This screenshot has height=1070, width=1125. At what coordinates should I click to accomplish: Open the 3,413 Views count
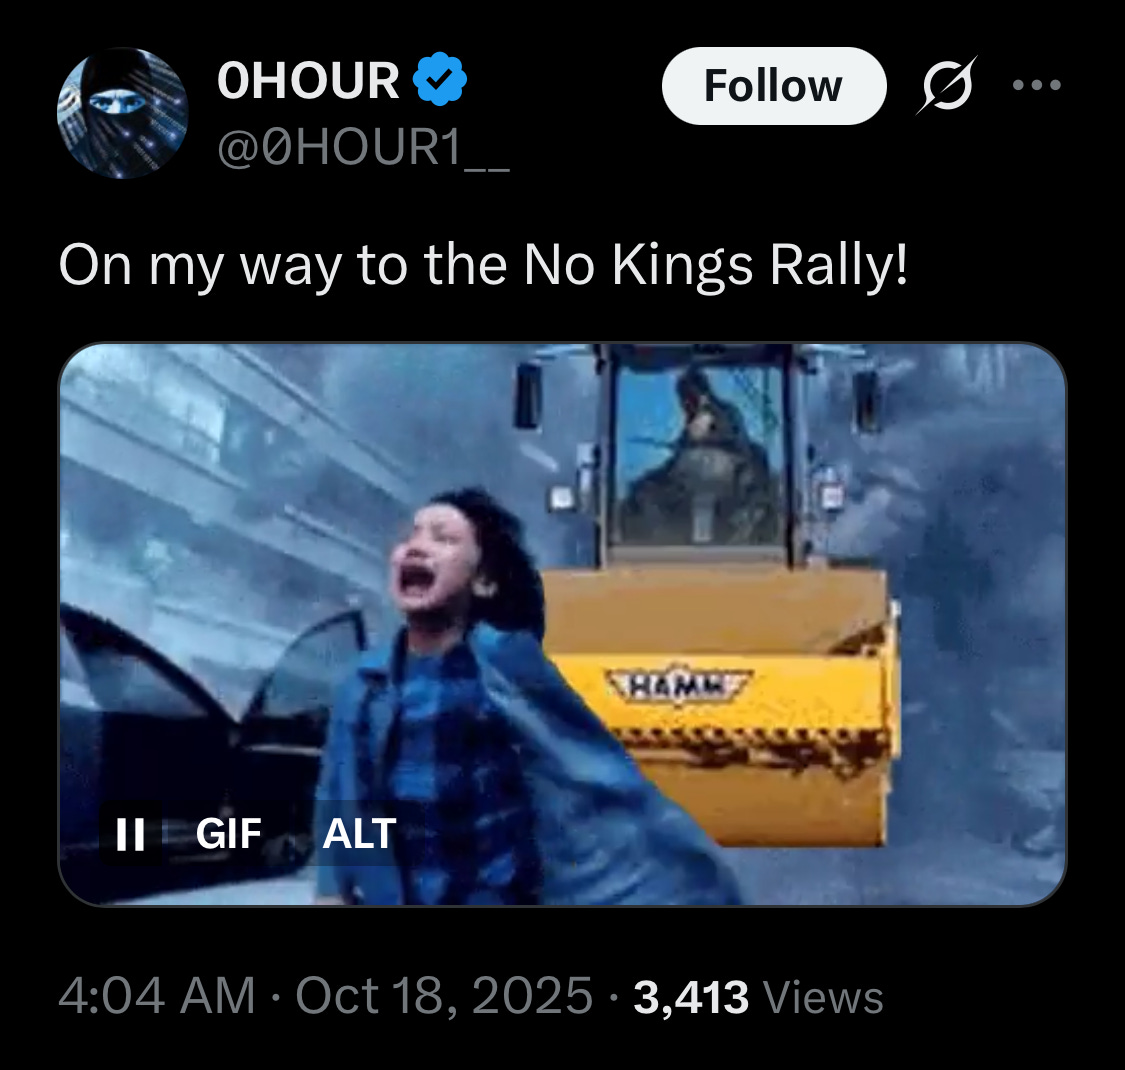coord(758,997)
